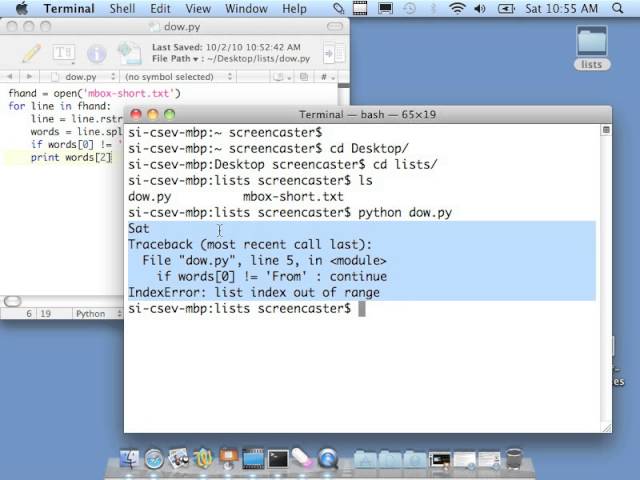Open the Python language selector in status bar
Screen dimensions: 640x480
click(x=96, y=313)
